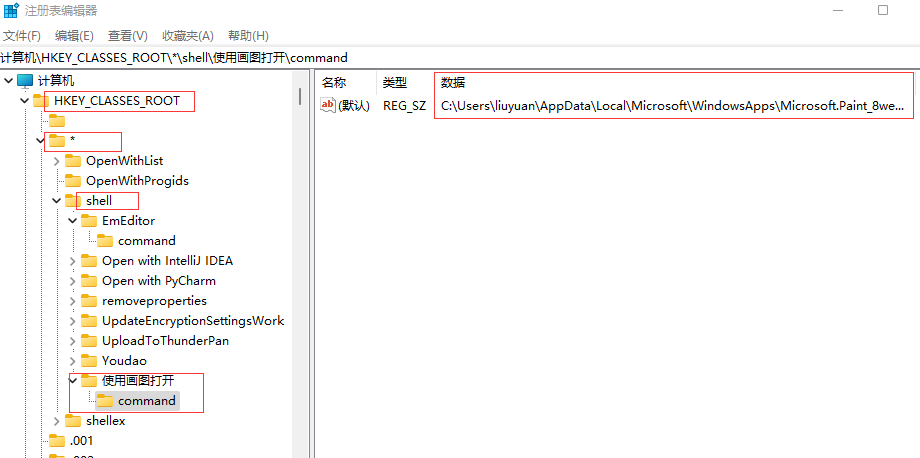Screen dimensions: 920x458
Task: Open the 文件(F) menu
Action: [x=22, y=36]
